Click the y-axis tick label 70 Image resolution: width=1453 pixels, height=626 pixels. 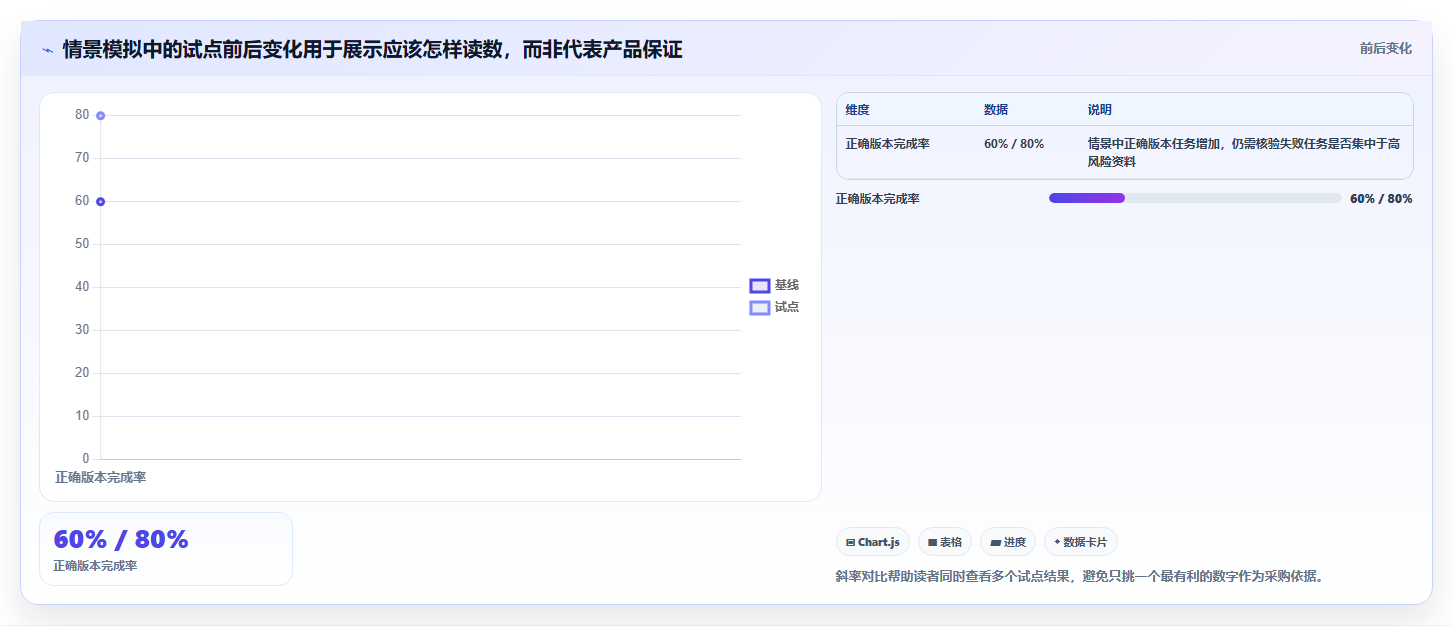[x=82, y=158]
